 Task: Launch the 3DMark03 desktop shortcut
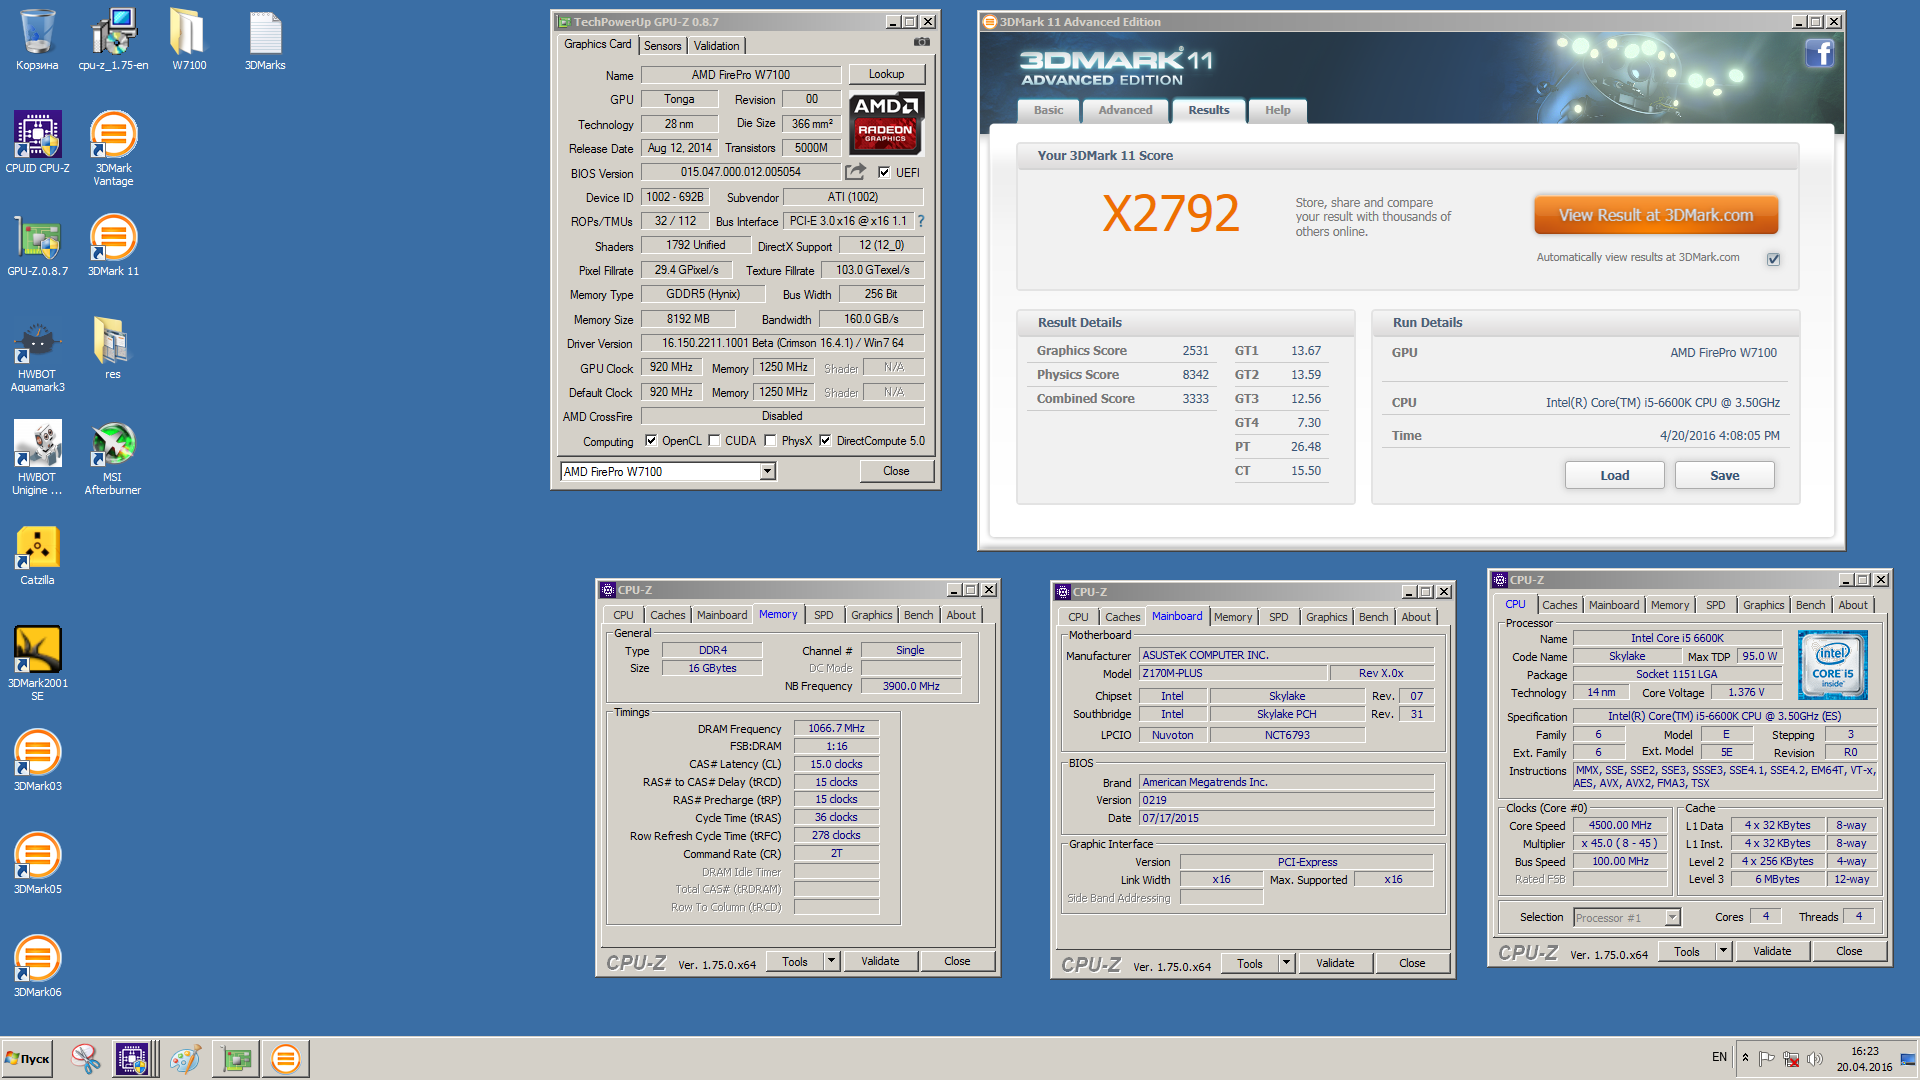(x=37, y=761)
